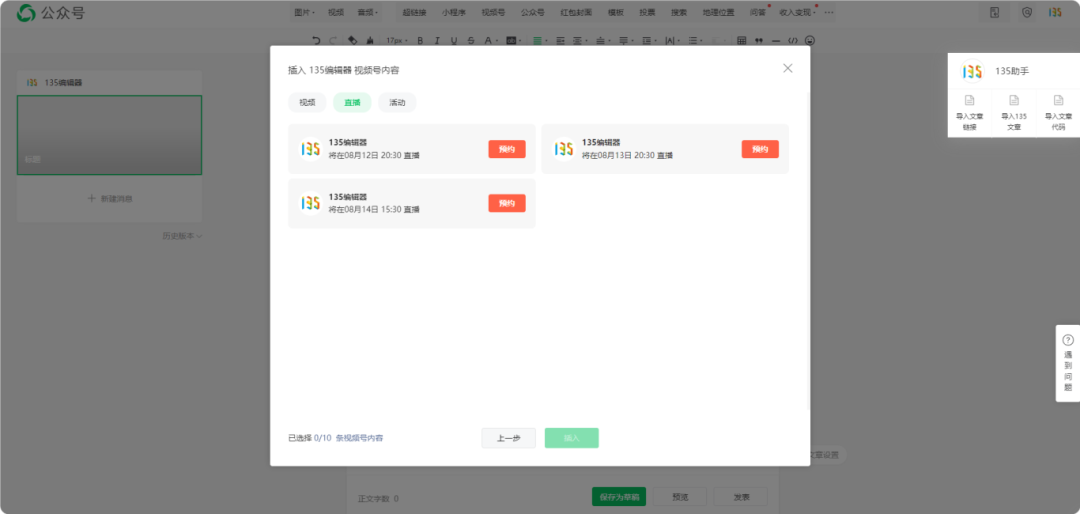Insert a table using the grid icon
This screenshot has height=514, width=1080.
pos(742,40)
